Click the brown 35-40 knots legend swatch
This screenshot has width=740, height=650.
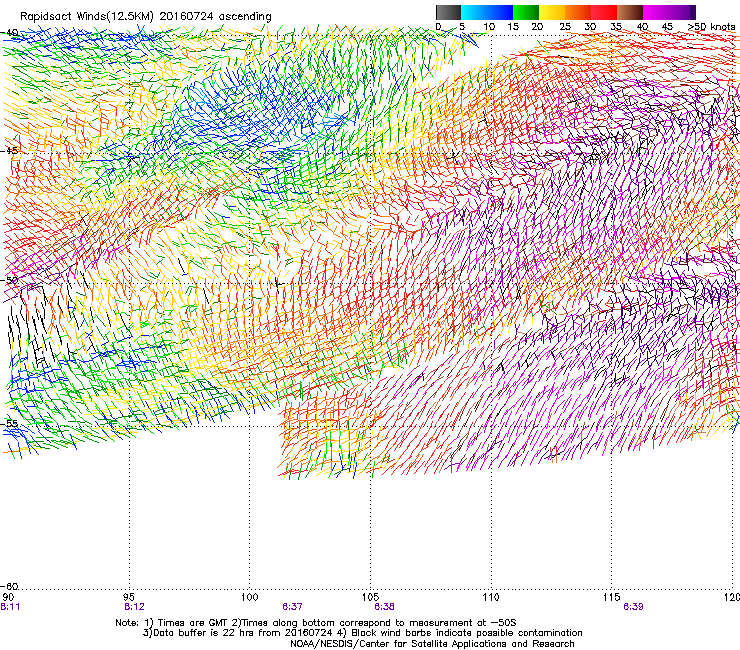630,12
